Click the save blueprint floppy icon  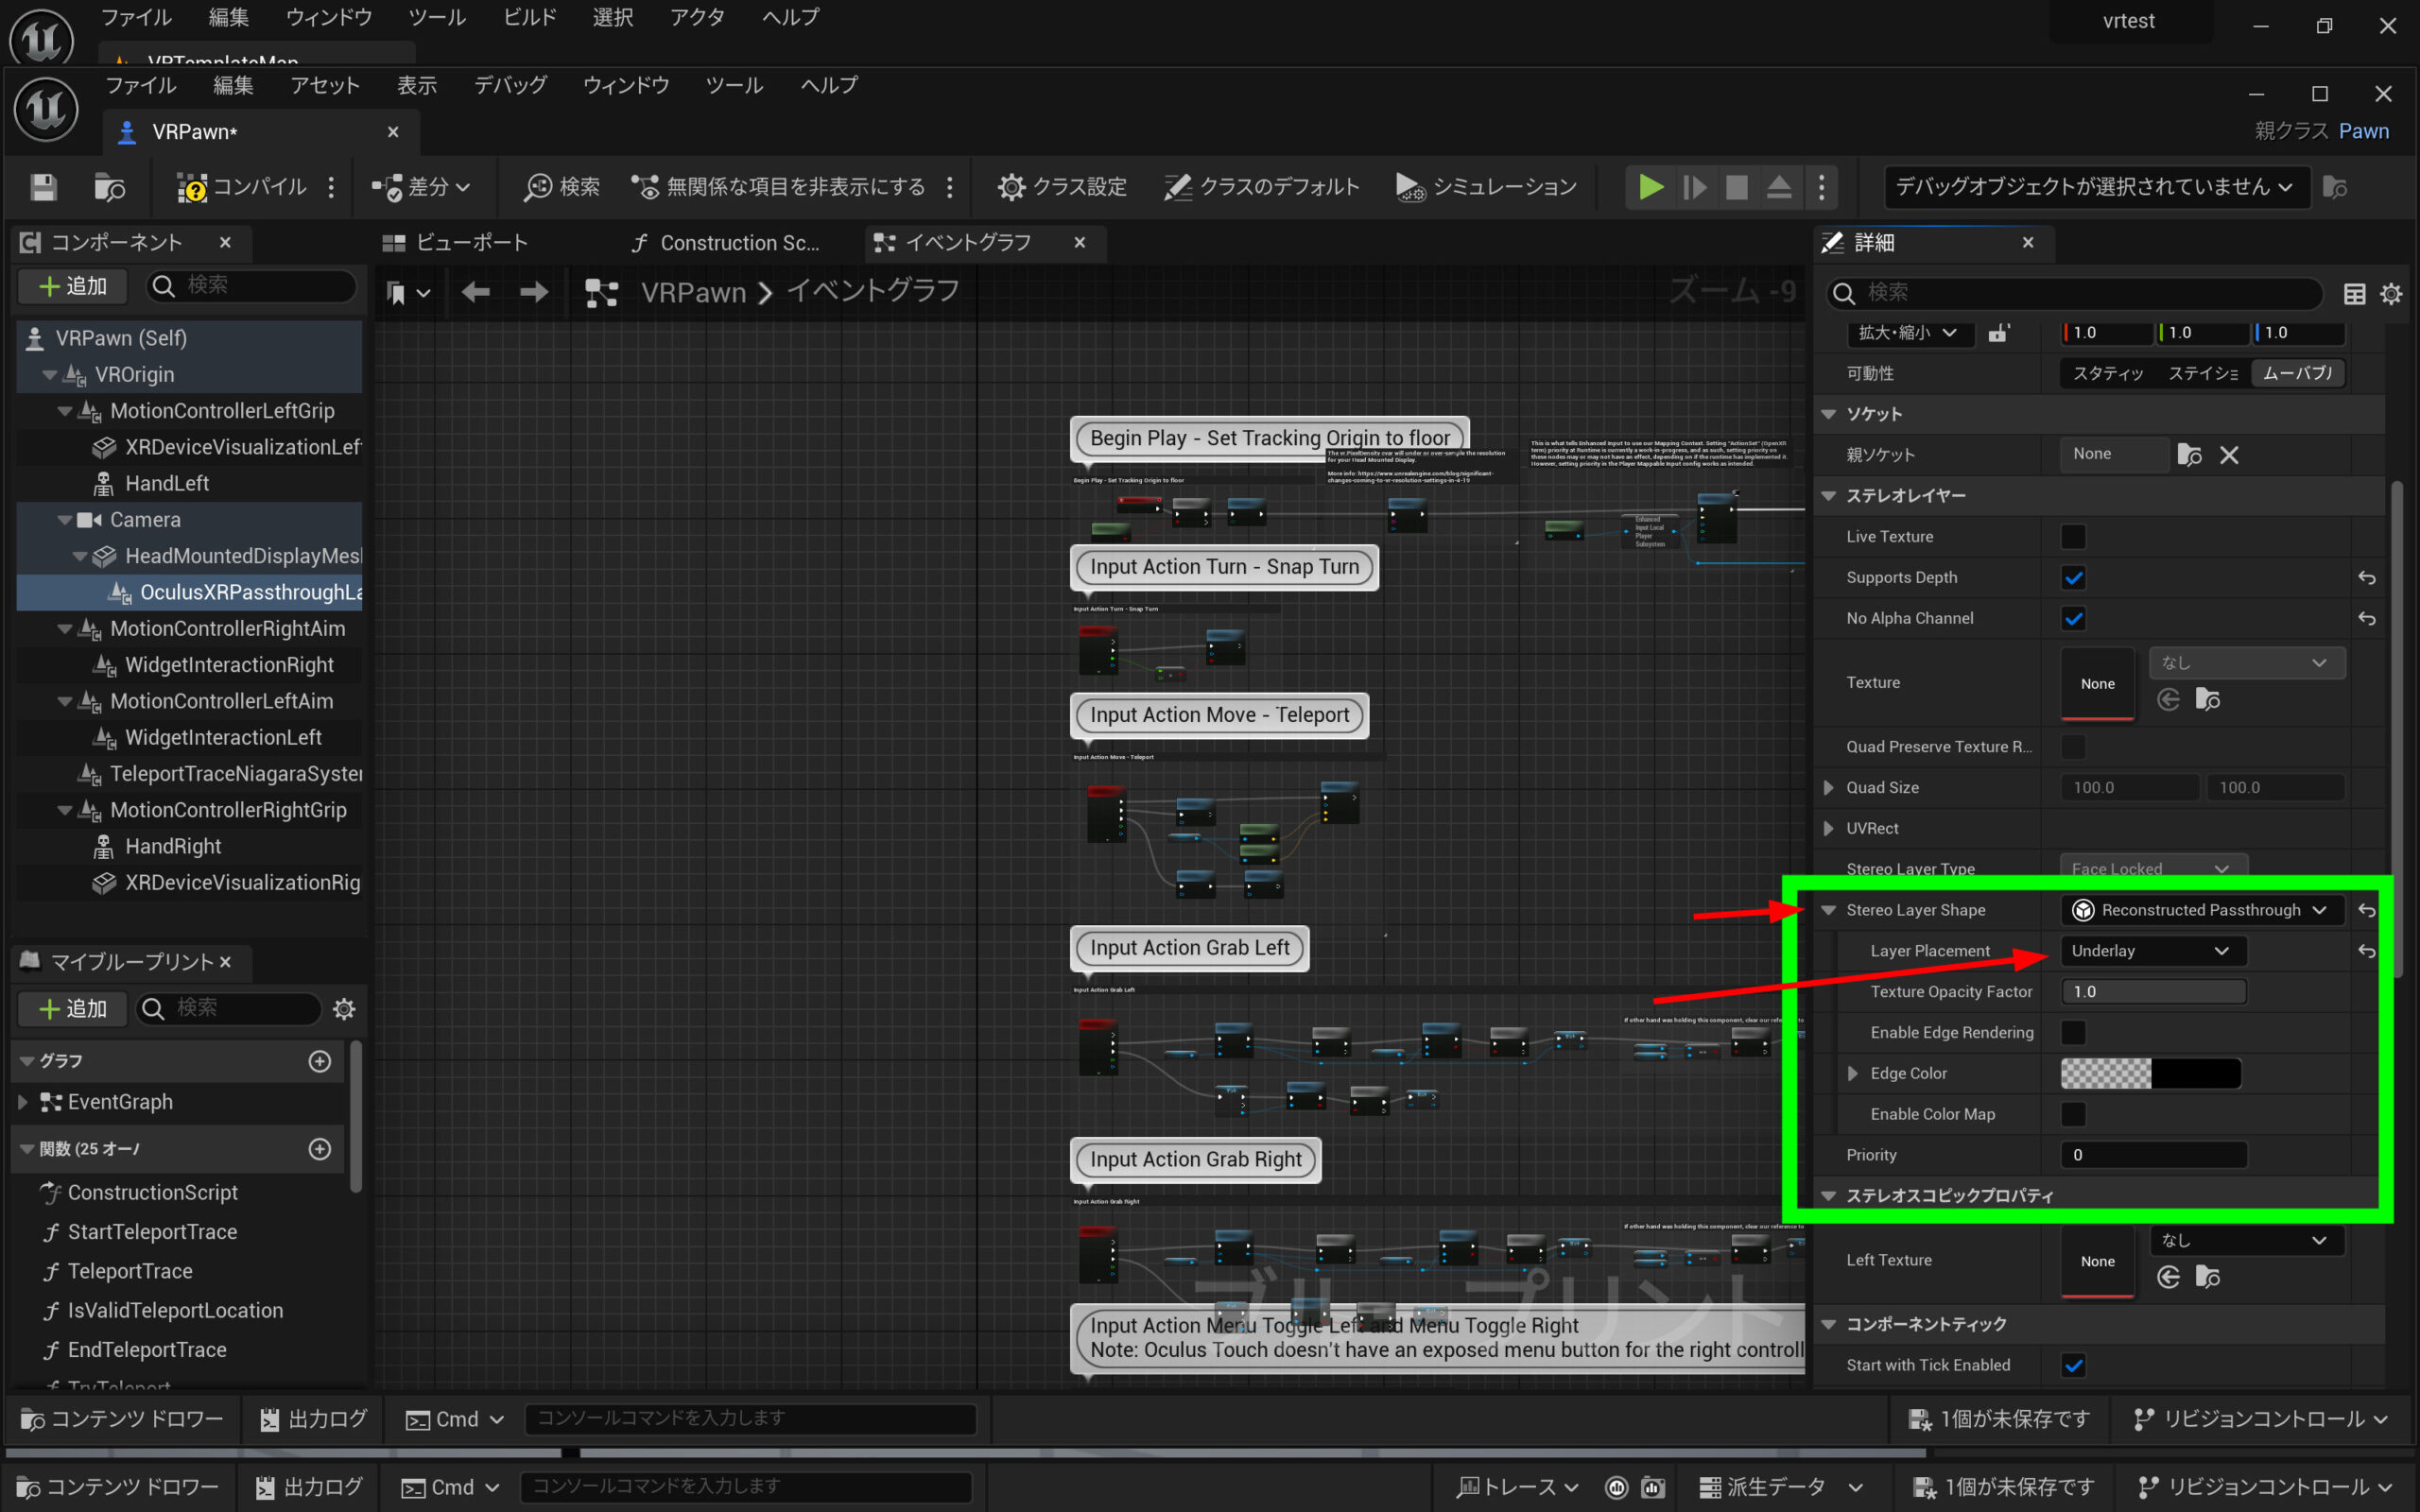click(x=43, y=187)
